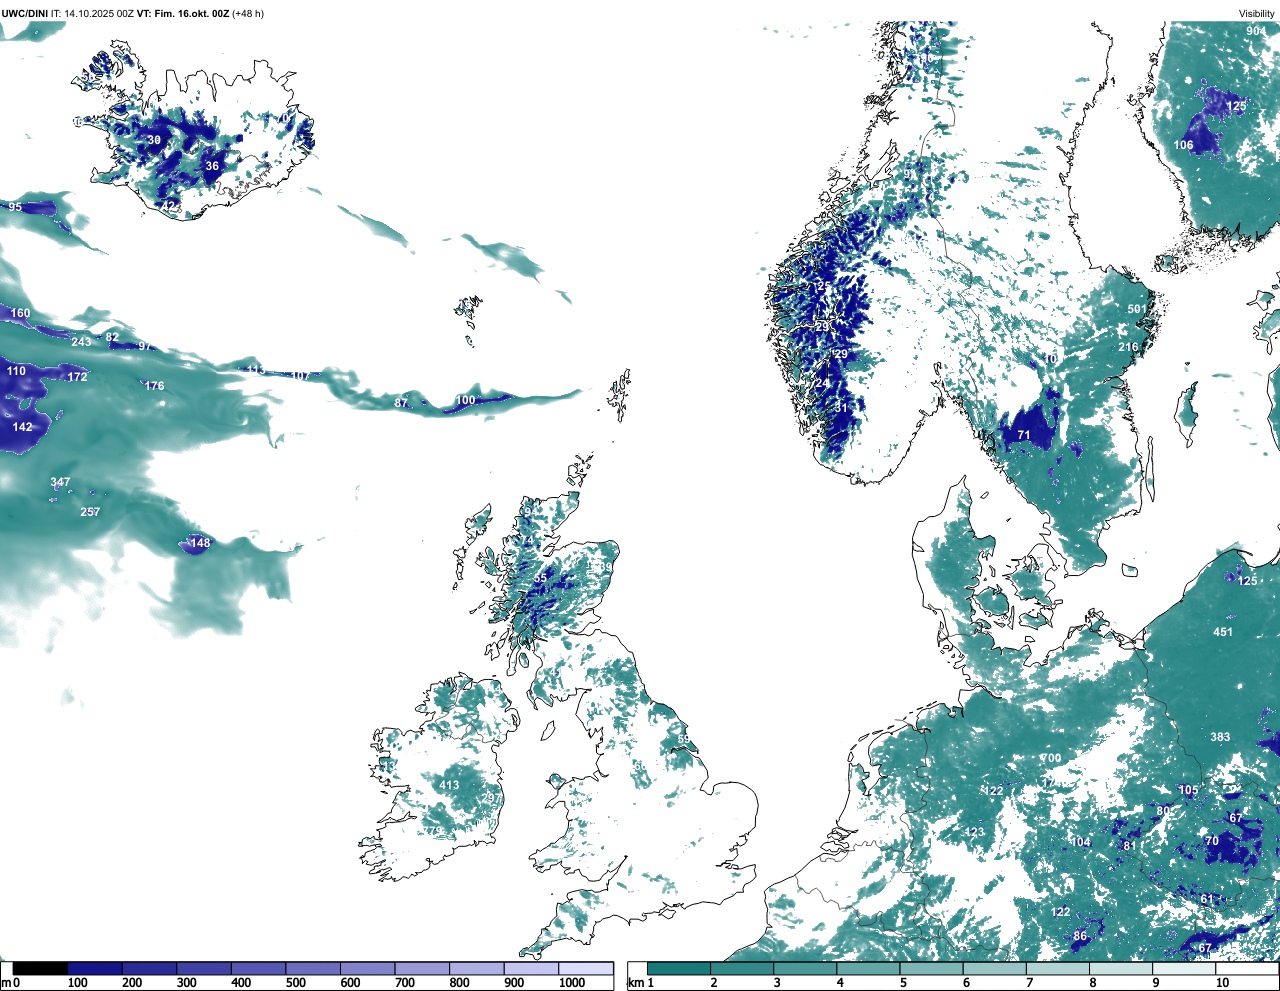Screen dimensions: 1280x991
Task: Click the '81' value in the southeast
Action: coord(1130,846)
